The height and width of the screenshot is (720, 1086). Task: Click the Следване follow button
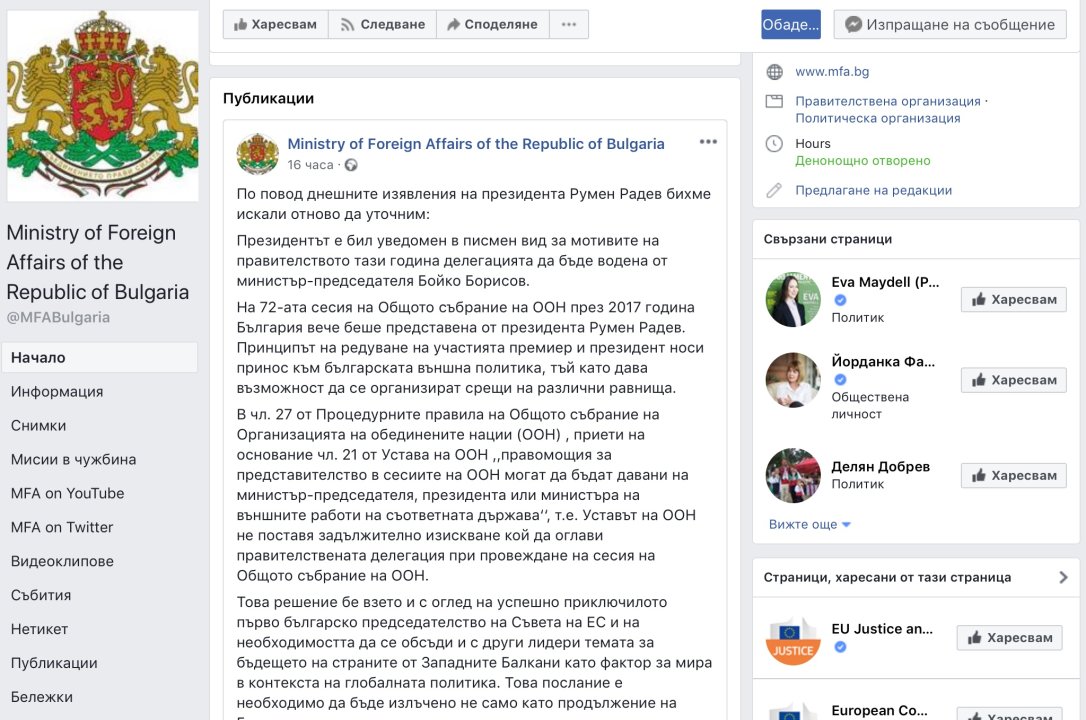click(x=382, y=24)
